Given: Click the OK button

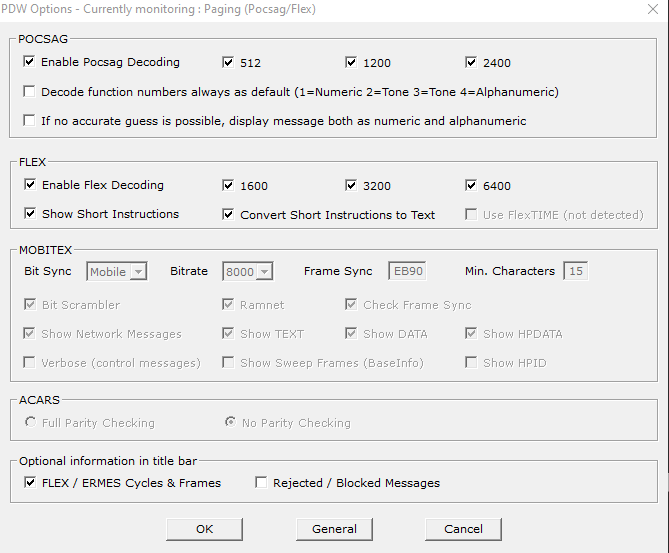Looking at the screenshot, I should pyautogui.click(x=204, y=529).
